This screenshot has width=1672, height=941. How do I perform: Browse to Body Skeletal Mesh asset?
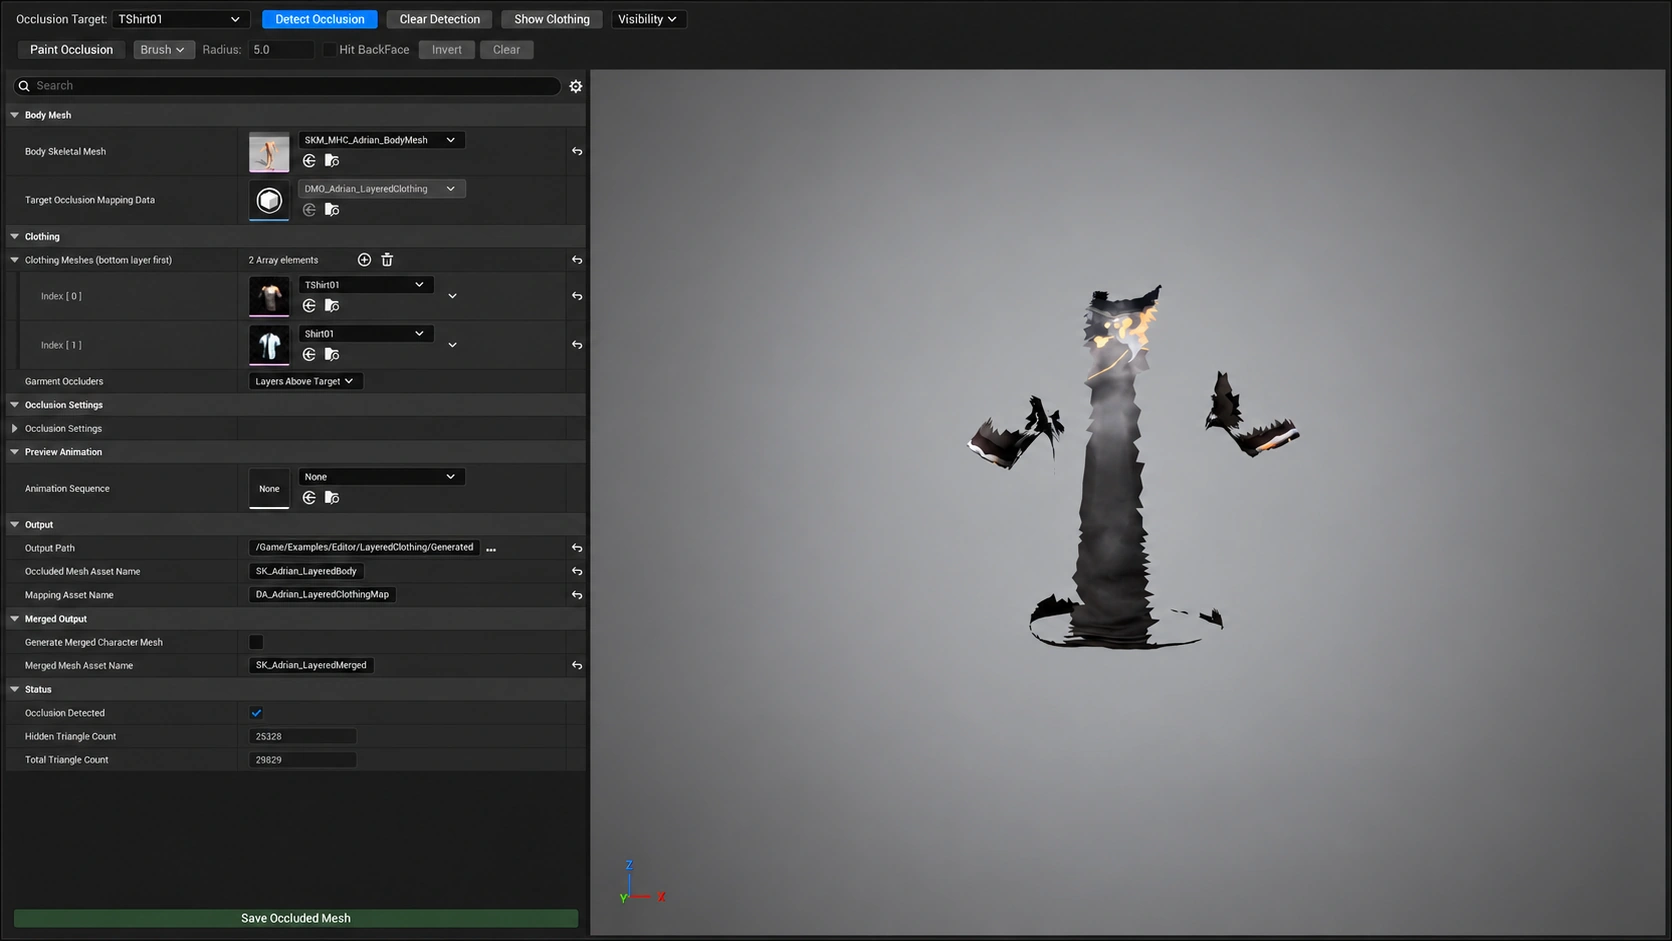pyautogui.click(x=332, y=161)
